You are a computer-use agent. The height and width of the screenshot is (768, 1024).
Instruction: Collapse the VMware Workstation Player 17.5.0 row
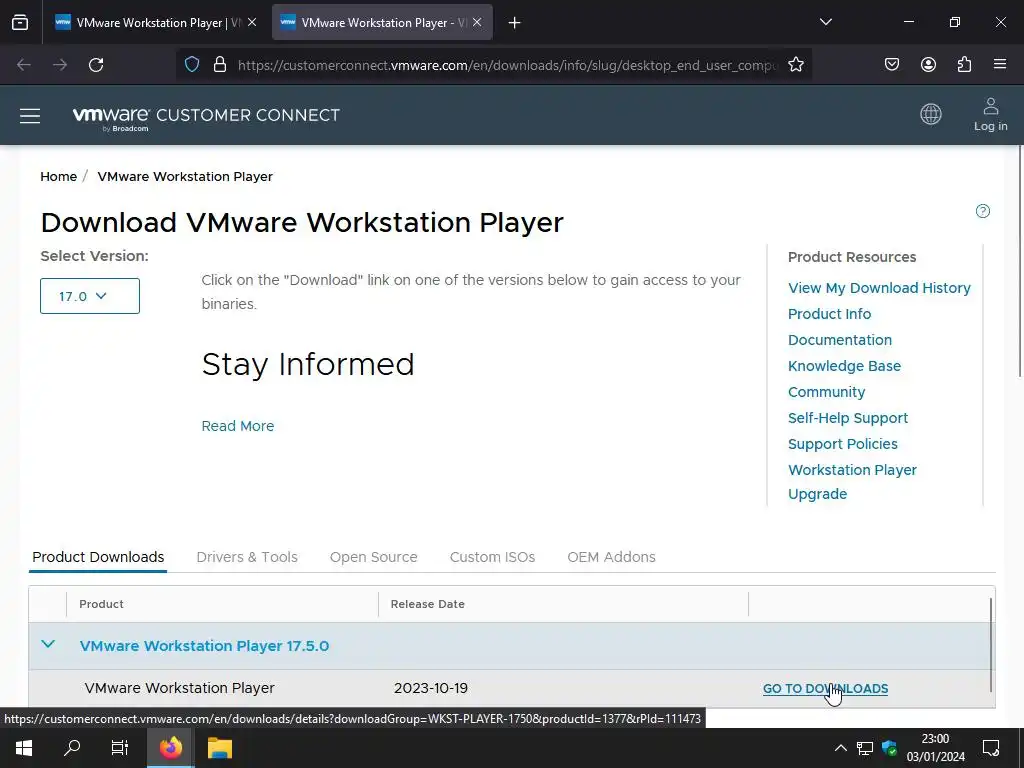pos(48,645)
